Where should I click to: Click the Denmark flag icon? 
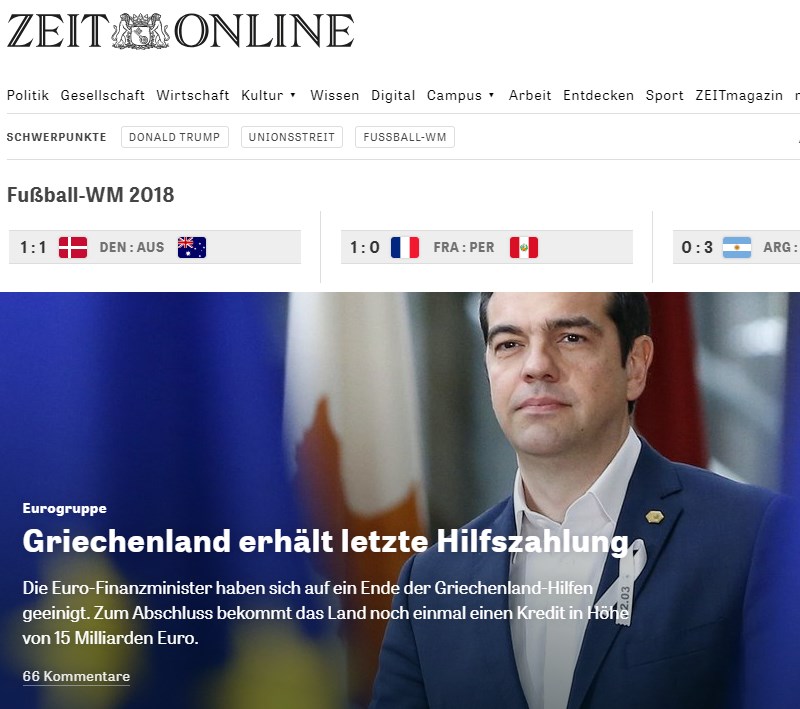(x=73, y=247)
